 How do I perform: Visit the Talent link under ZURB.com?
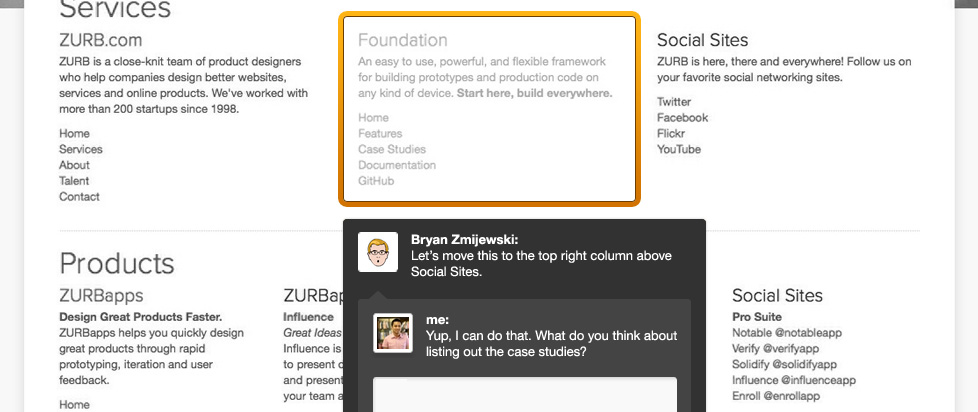[74, 181]
